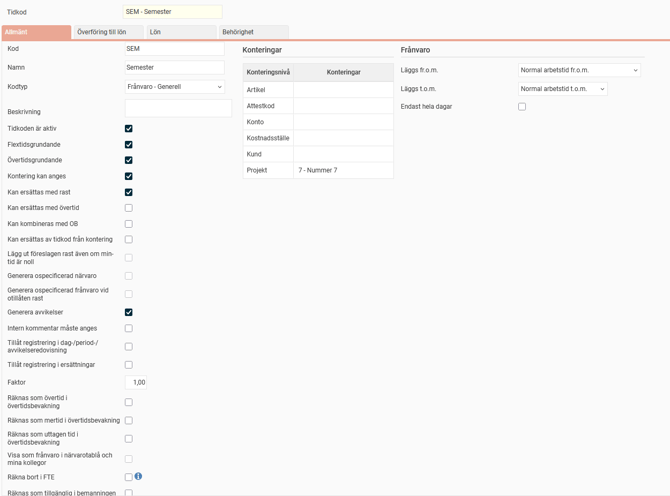Click the info icon next to Räkna bort i FTE

138,477
